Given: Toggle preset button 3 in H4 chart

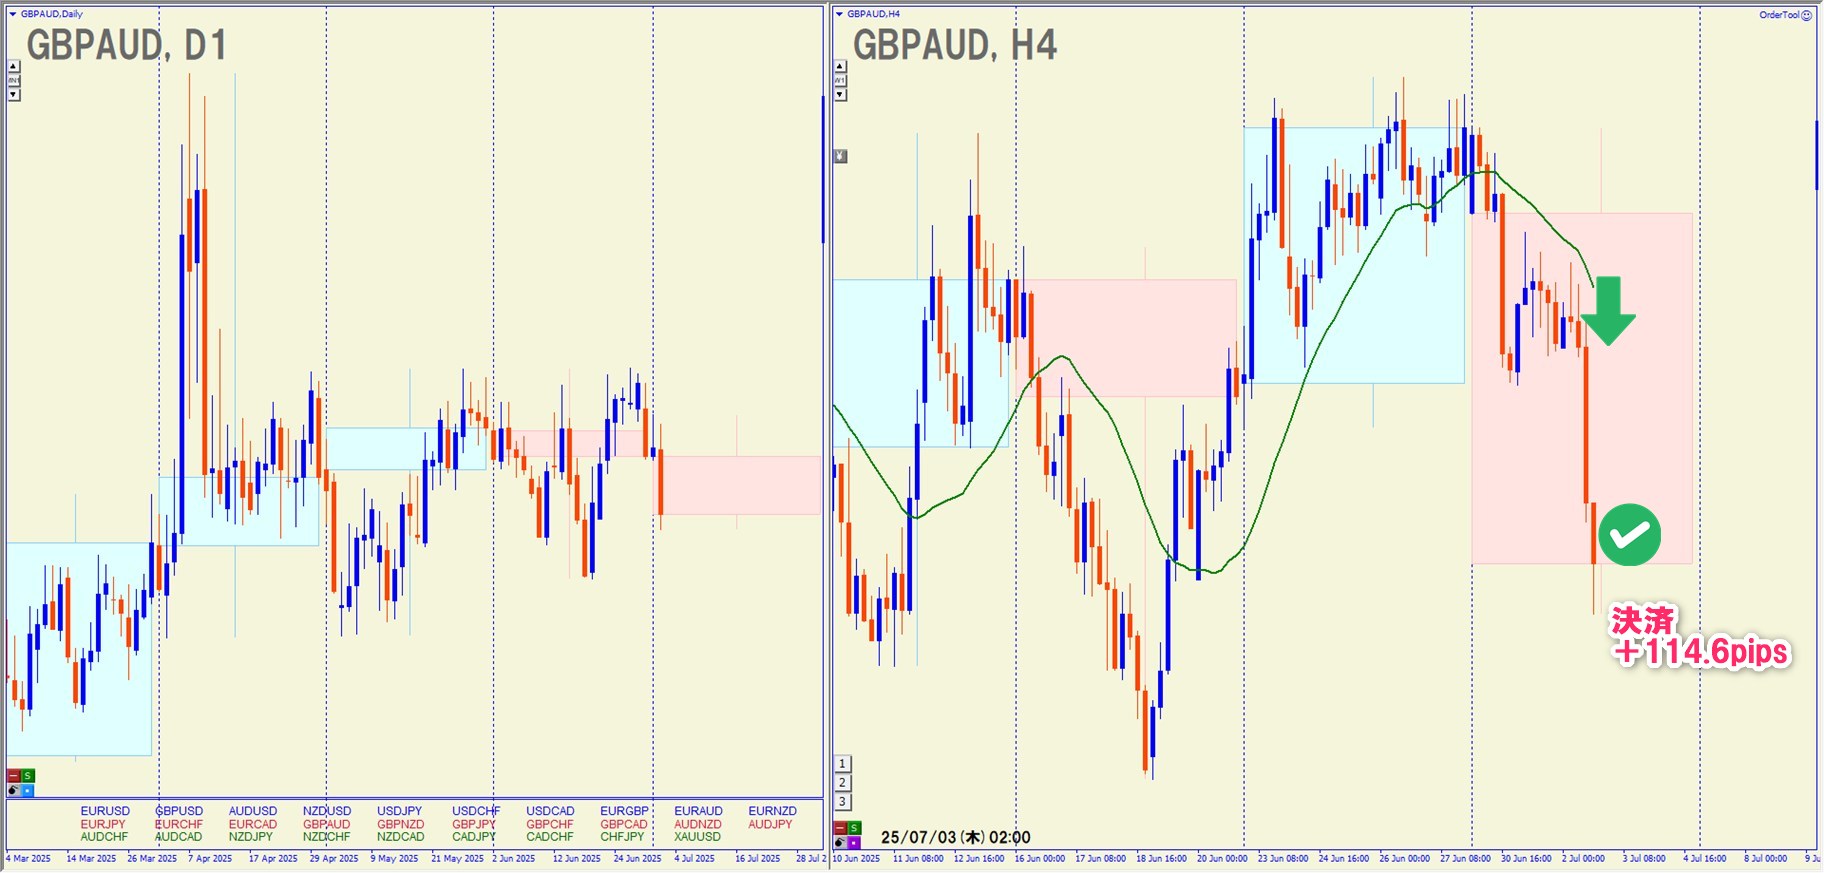Looking at the screenshot, I should coord(842,802).
